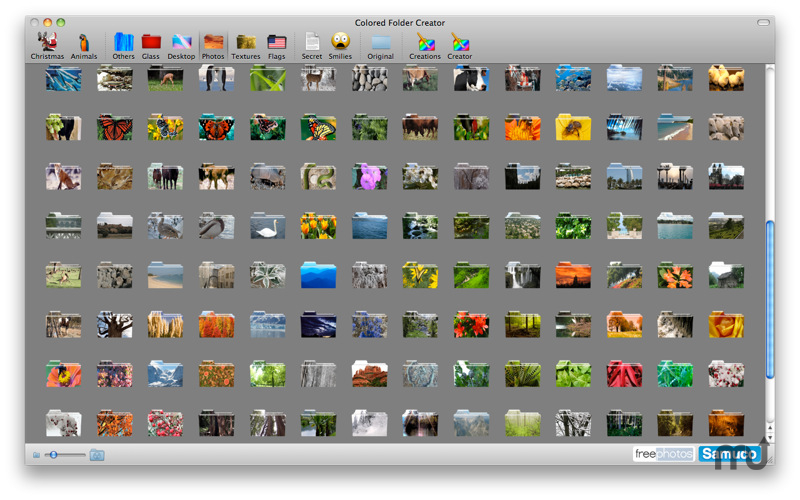The width and height of the screenshot is (800, 500).
Task: Select the Photos category
Action: point(213,46)
